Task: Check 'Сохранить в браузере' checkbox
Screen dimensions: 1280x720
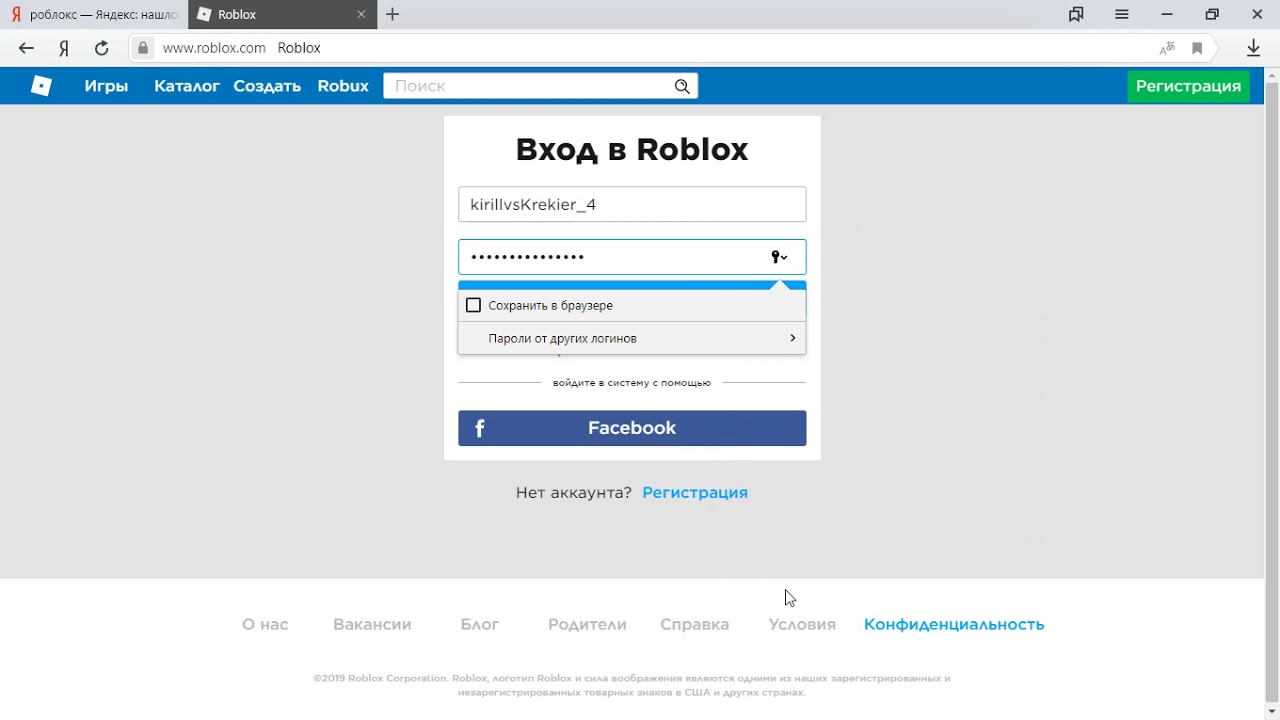Action: [474, 305]
